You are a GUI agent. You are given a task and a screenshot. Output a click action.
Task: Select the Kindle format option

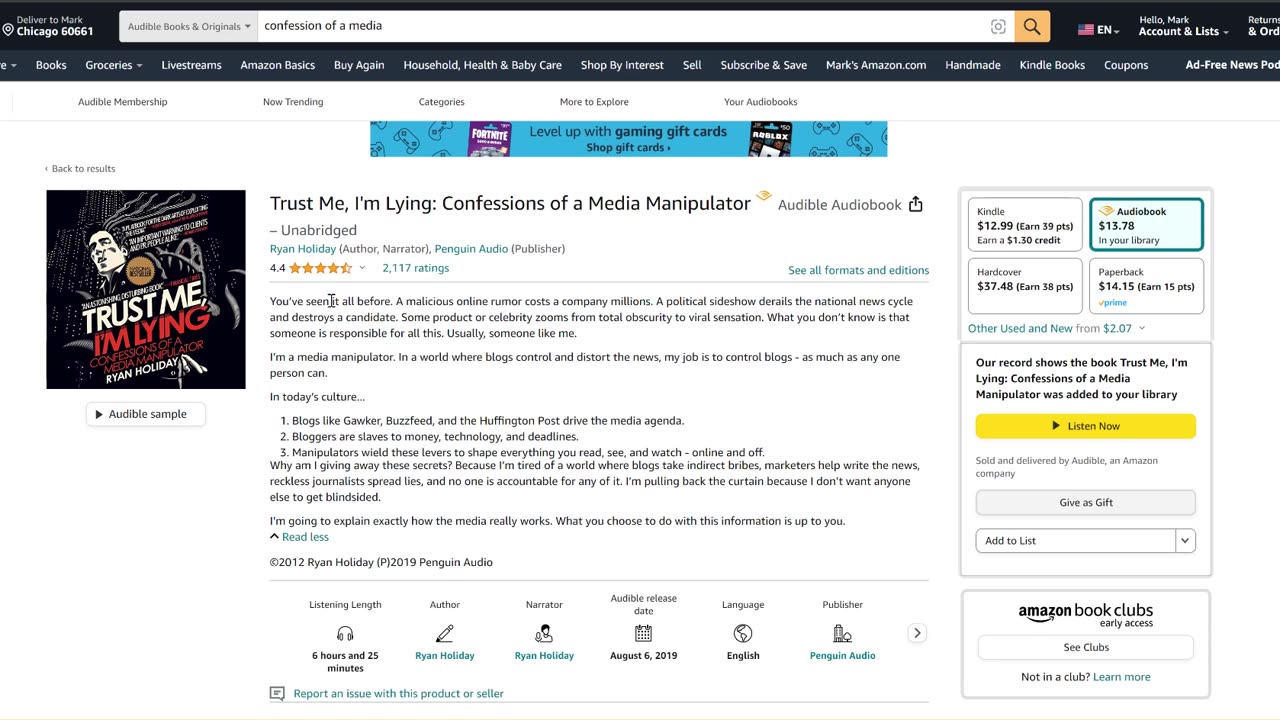(x=1025, y=225)
